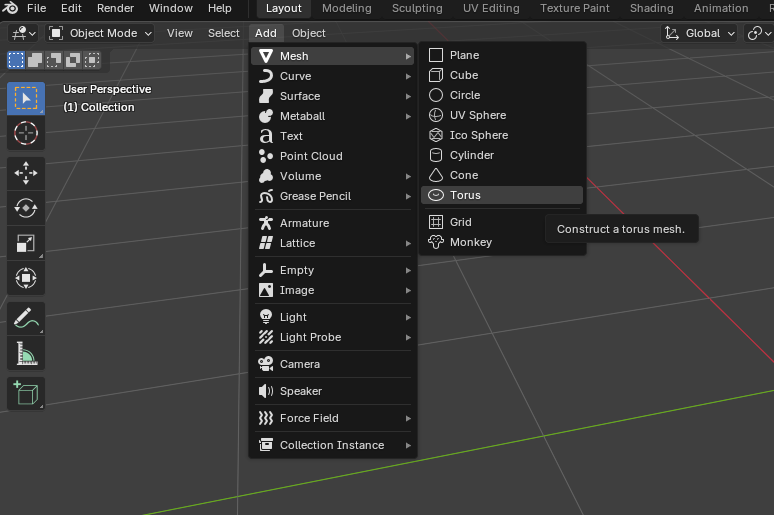This screenshot has width=774, height=515.
Task: Activate the 3D Cursor tool
Action: (26, 133)
